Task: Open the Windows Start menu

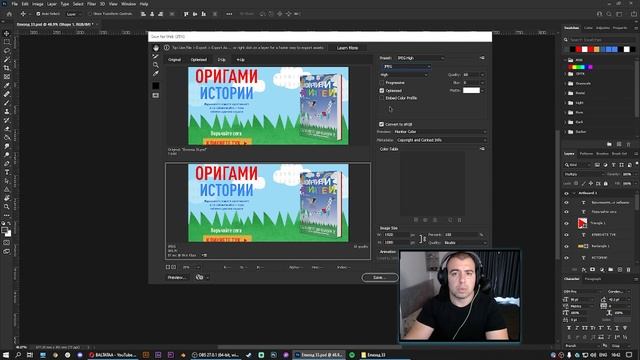Action: (6, 355)
